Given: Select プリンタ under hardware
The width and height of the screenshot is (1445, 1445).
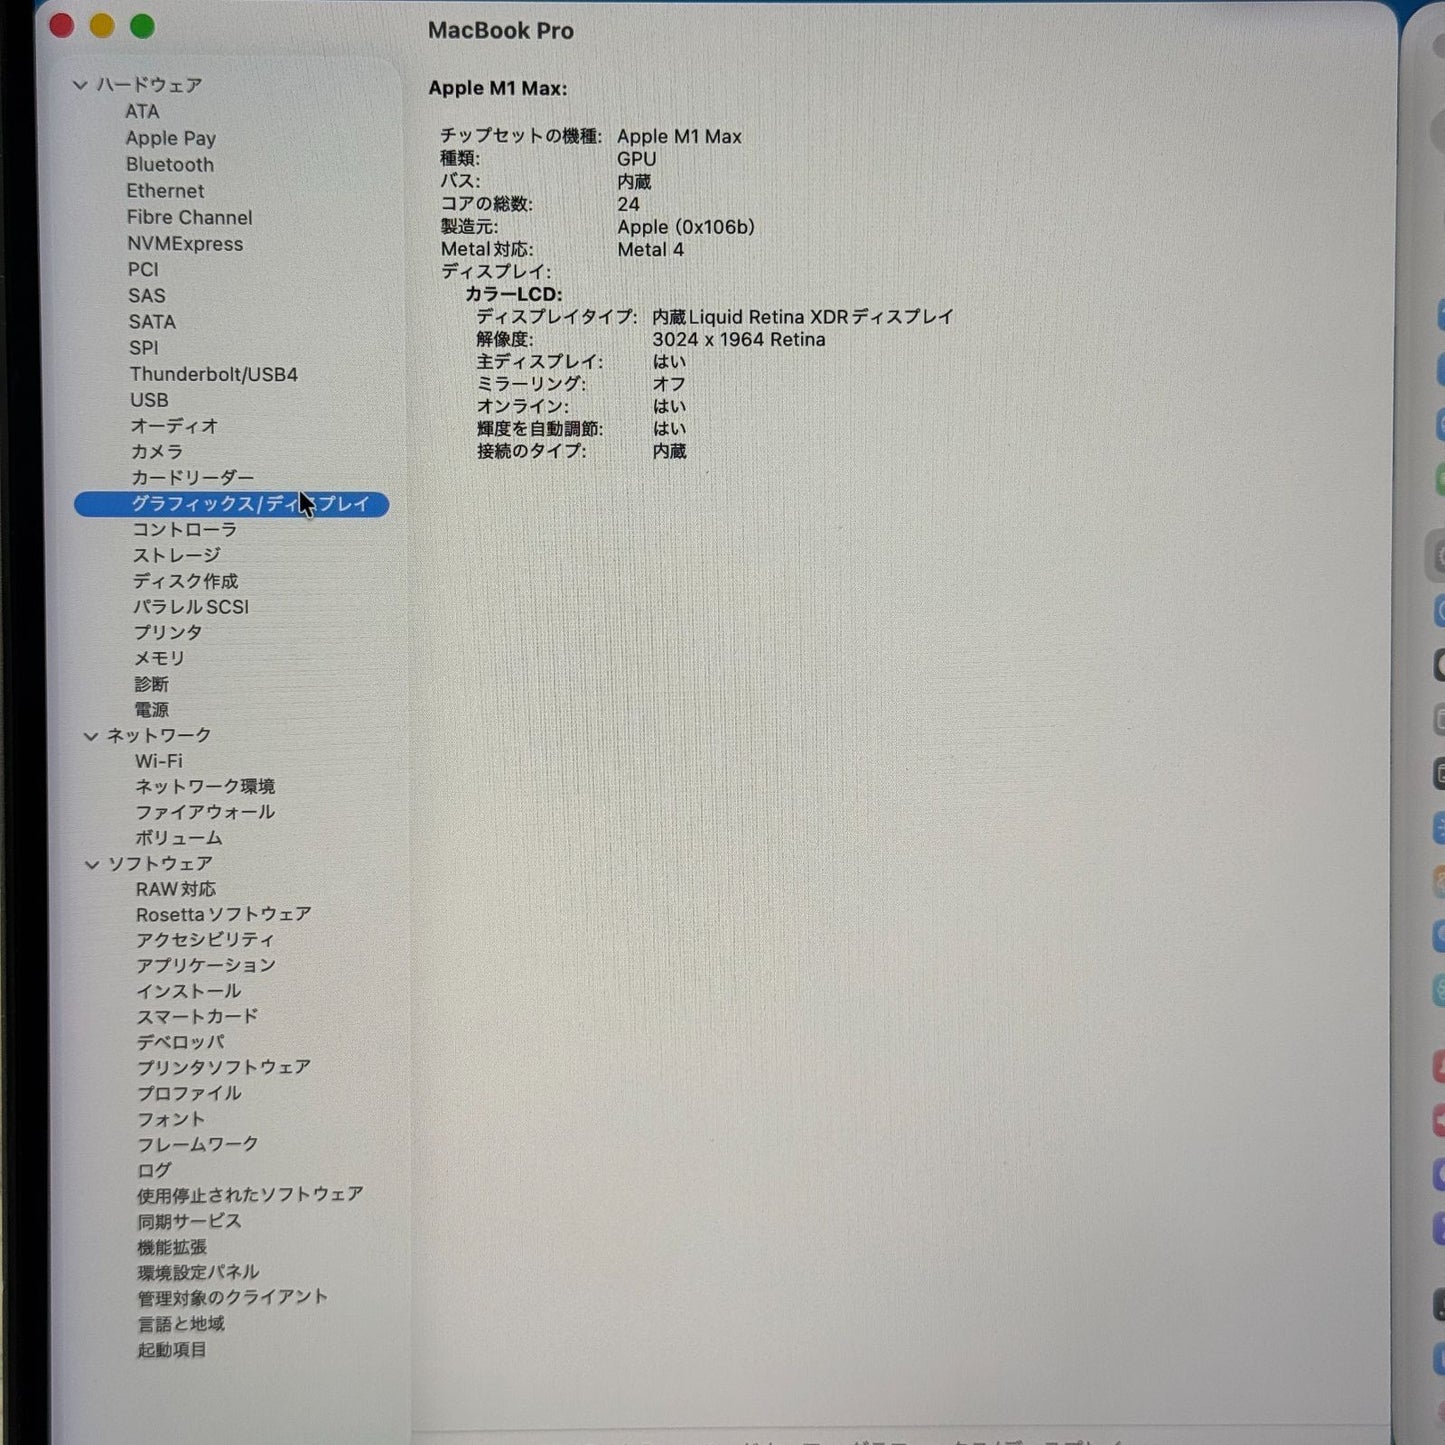Looking at the screenshot, I should coord(168,633).
